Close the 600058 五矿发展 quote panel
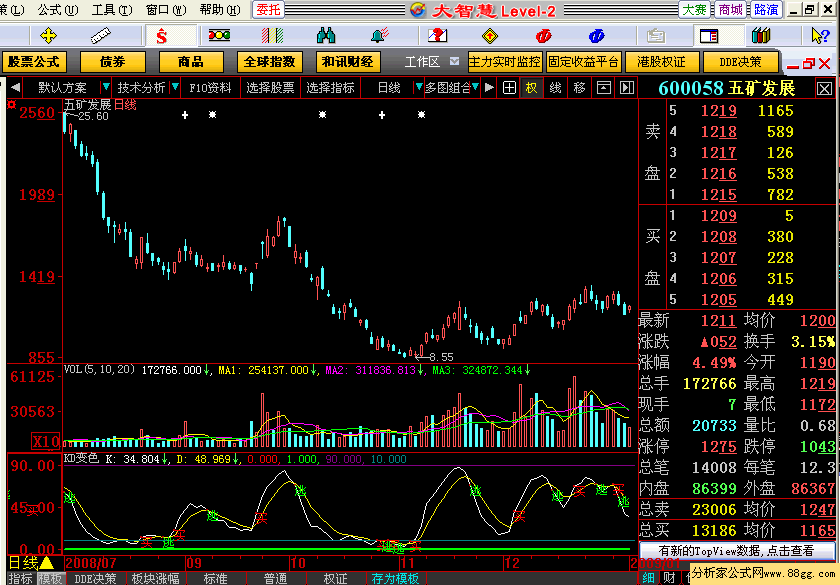This screenshot has height=585, width=840. [x=824, y=88]
